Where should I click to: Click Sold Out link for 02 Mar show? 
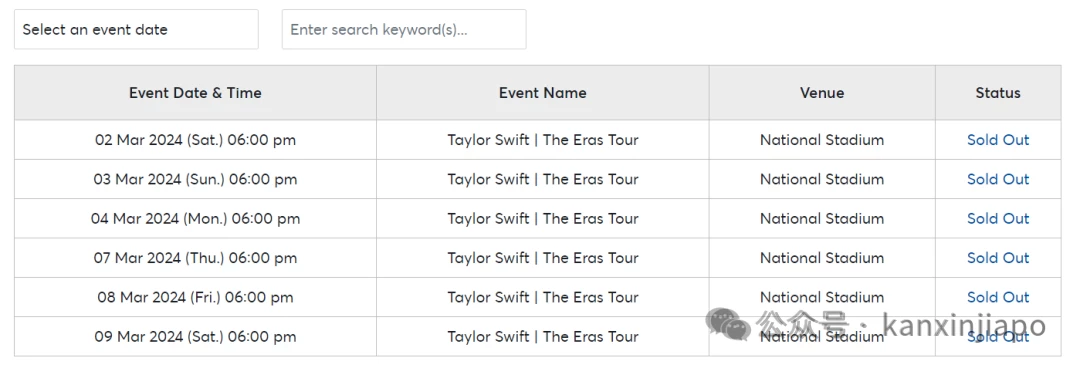pos(998,140)
